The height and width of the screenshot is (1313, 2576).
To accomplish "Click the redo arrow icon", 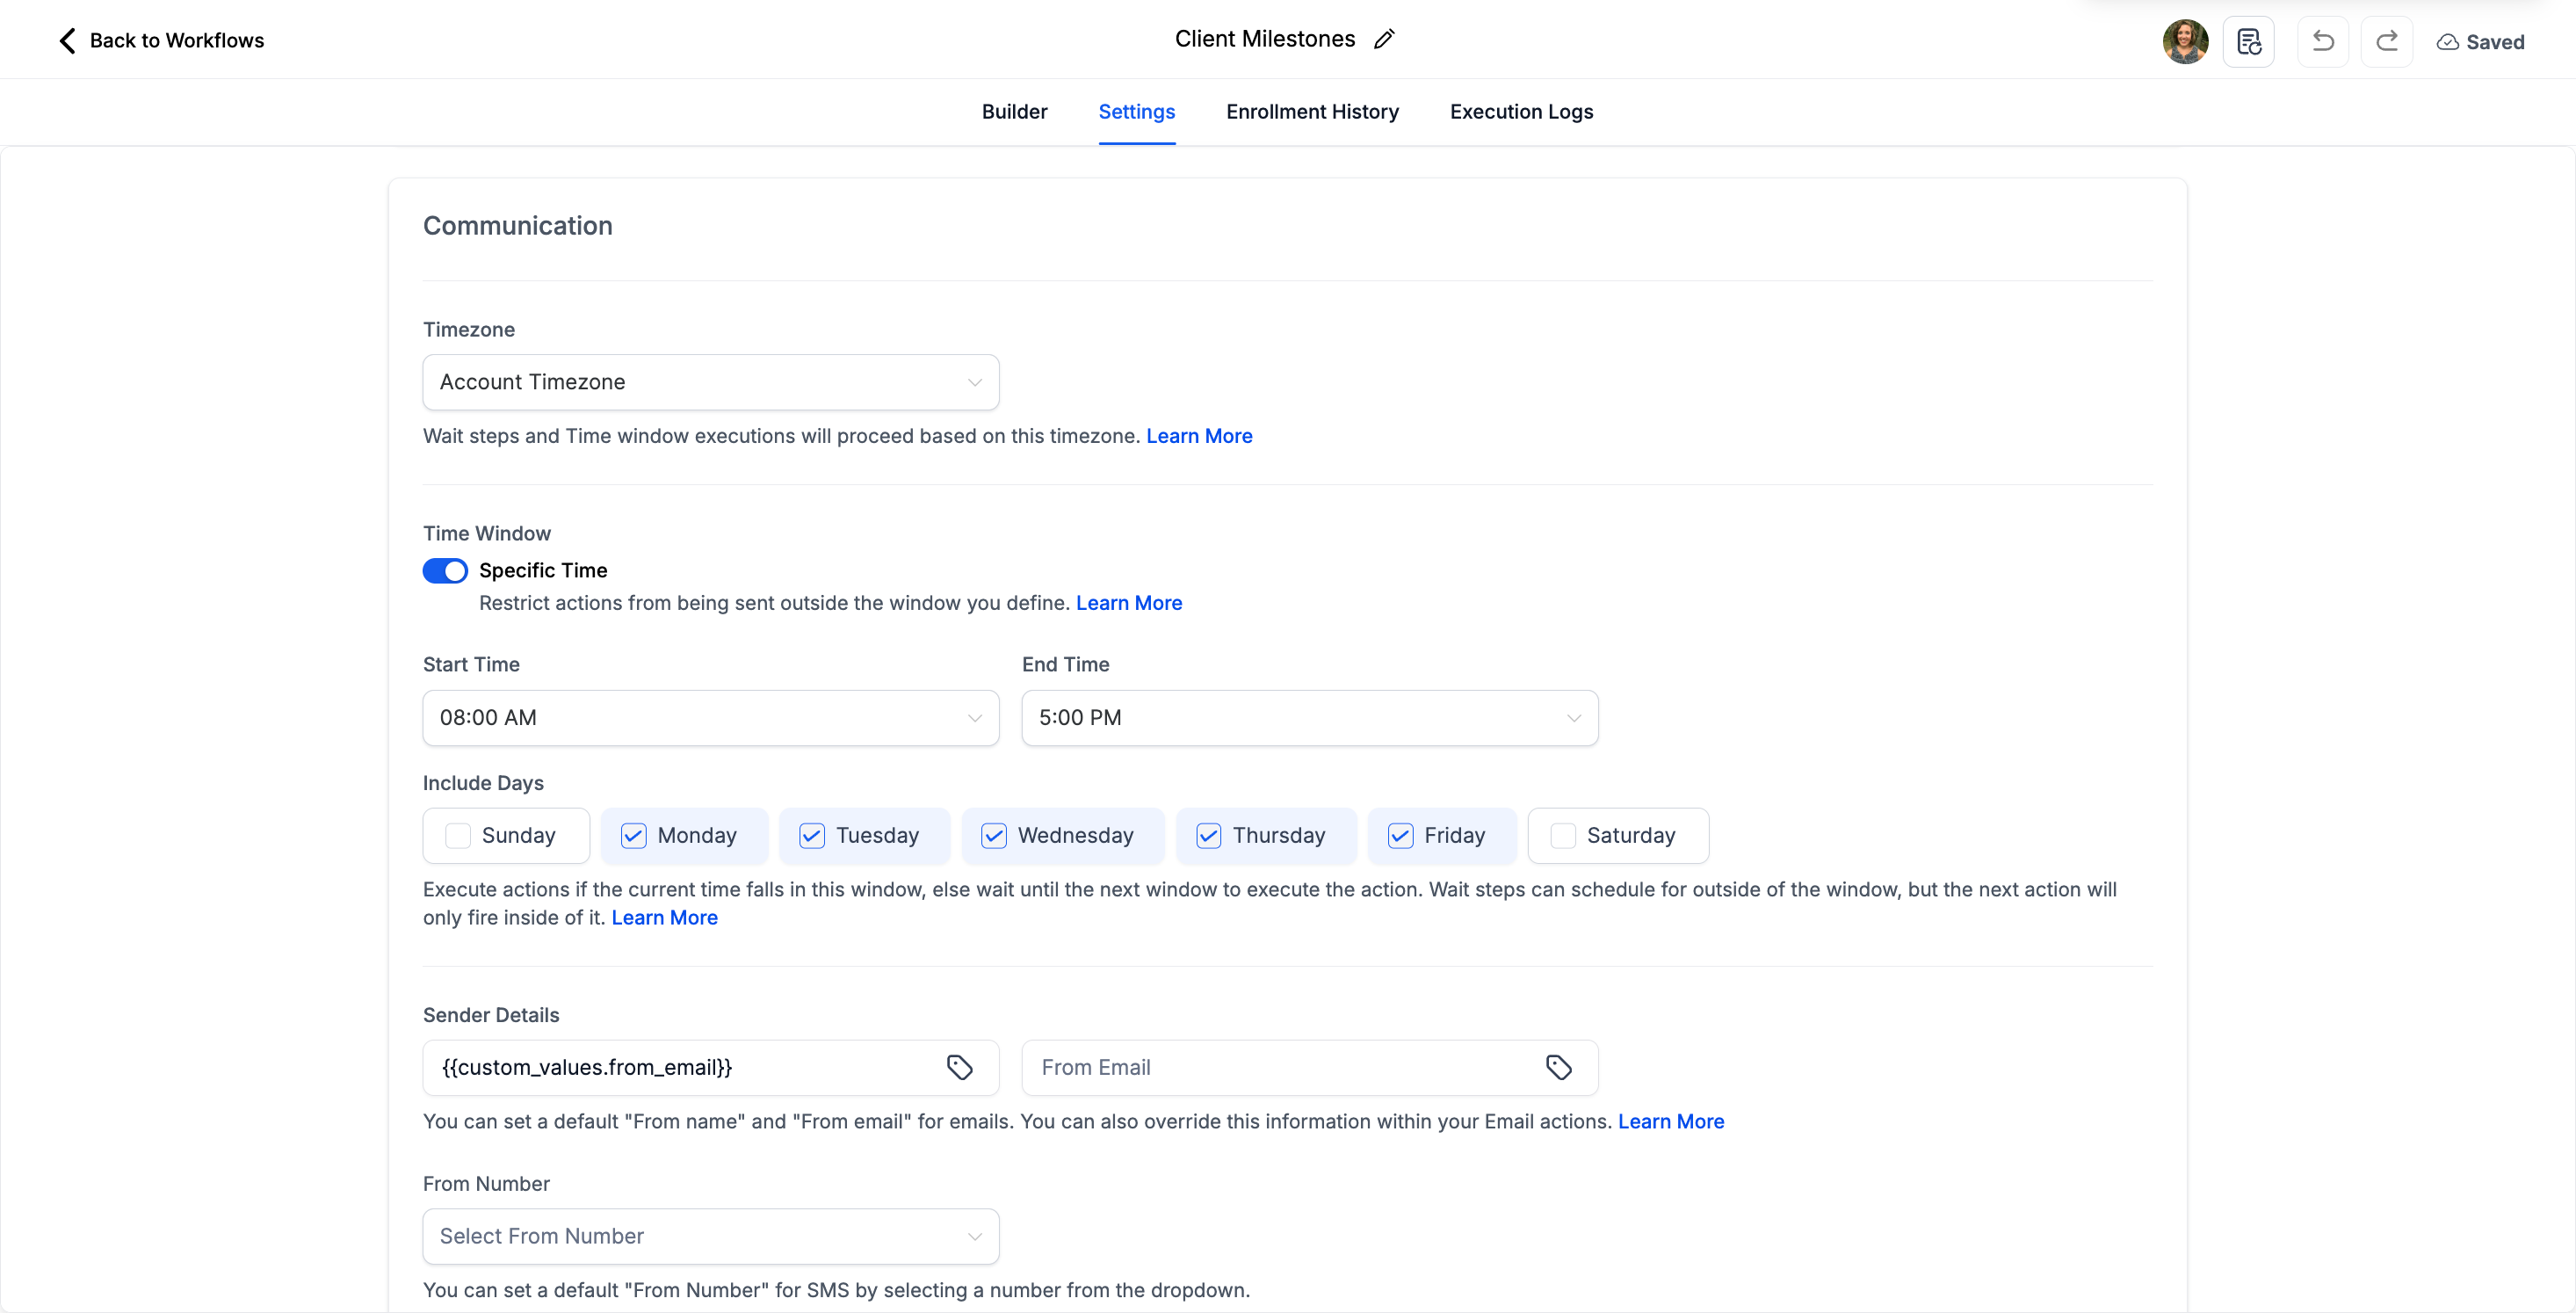I will [x=2386, y=42].
